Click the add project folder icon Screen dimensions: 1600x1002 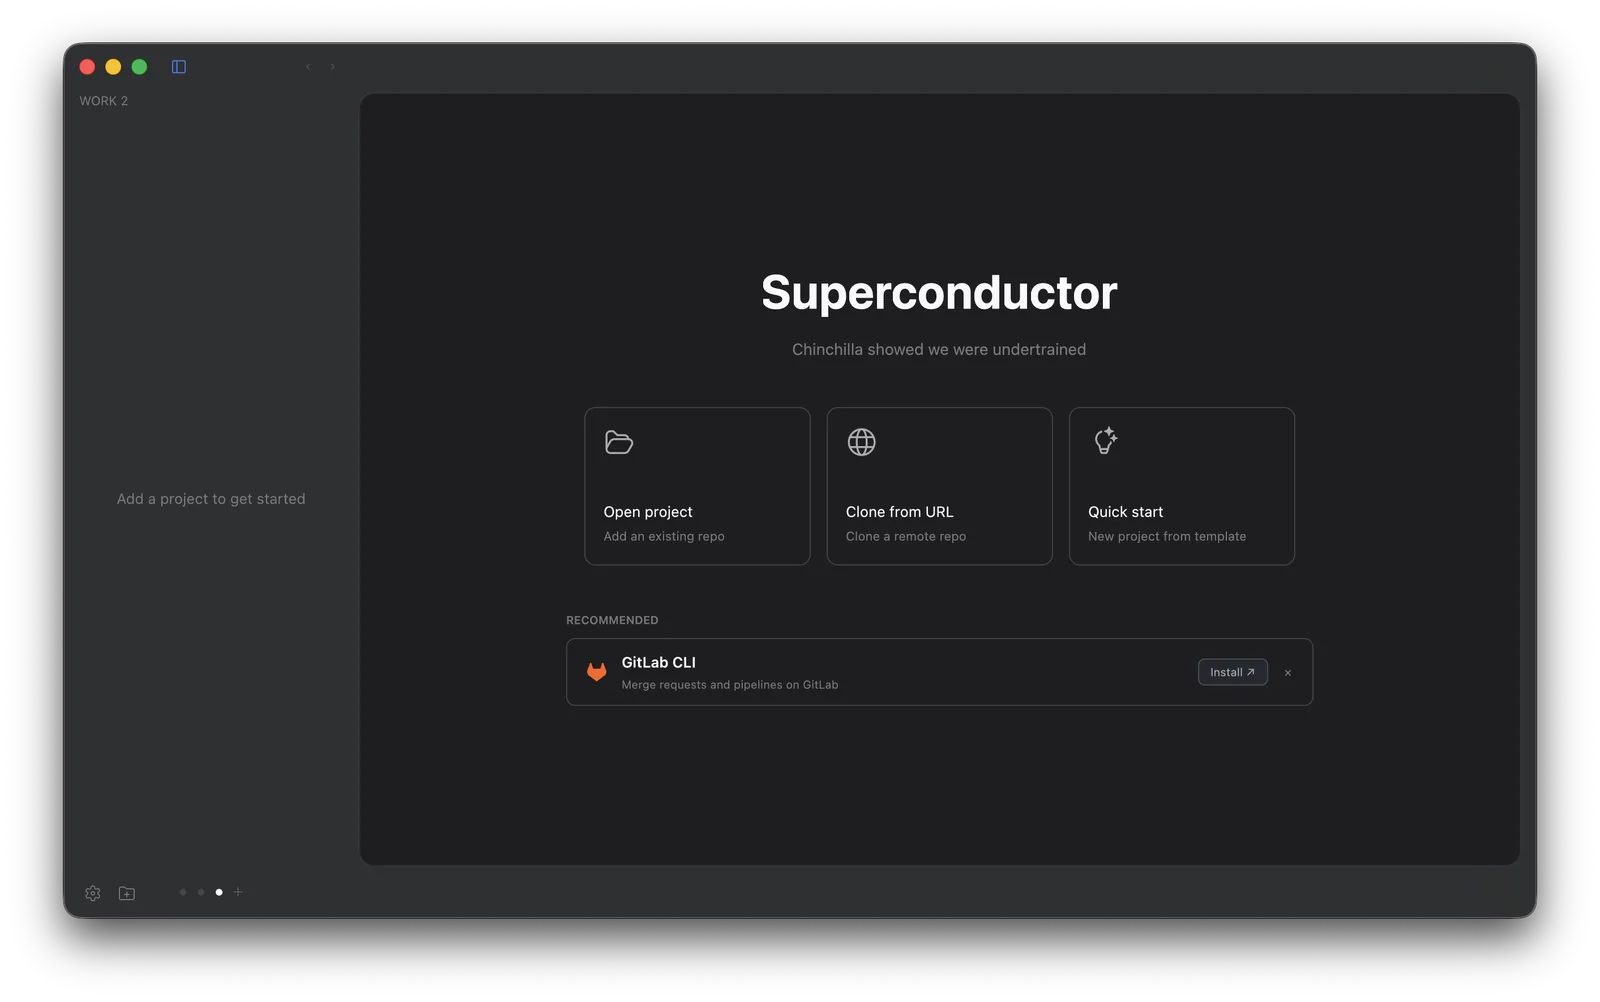127,893
